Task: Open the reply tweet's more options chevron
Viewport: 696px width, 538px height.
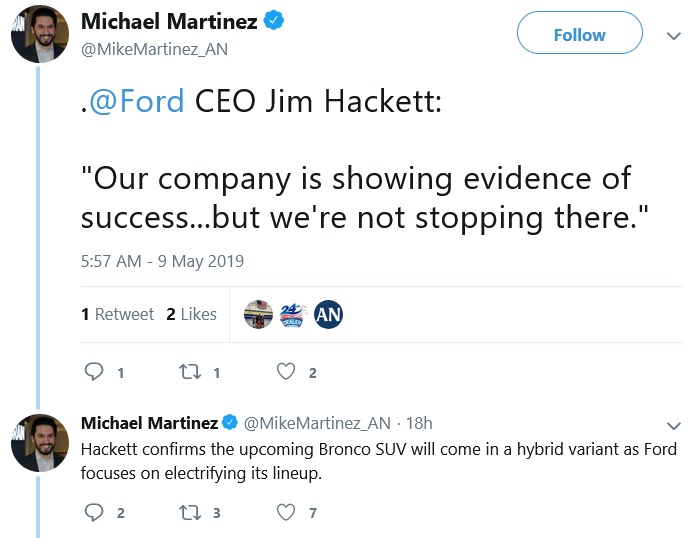Action: [x=674, y=423]
